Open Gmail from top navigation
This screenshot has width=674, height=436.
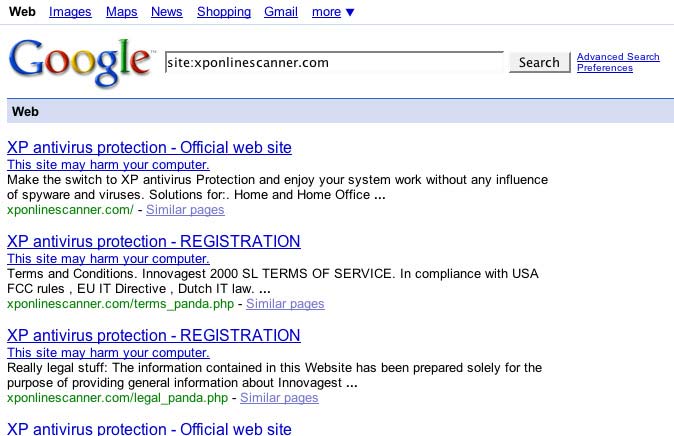coord(281,12)
